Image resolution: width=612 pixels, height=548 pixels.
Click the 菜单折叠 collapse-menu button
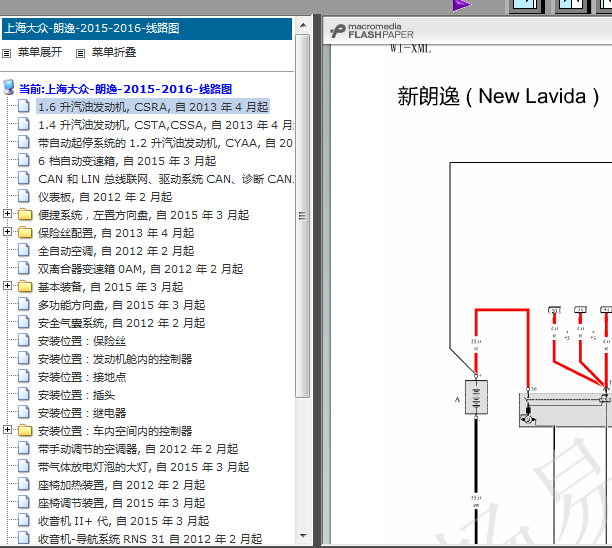point(114,52)
